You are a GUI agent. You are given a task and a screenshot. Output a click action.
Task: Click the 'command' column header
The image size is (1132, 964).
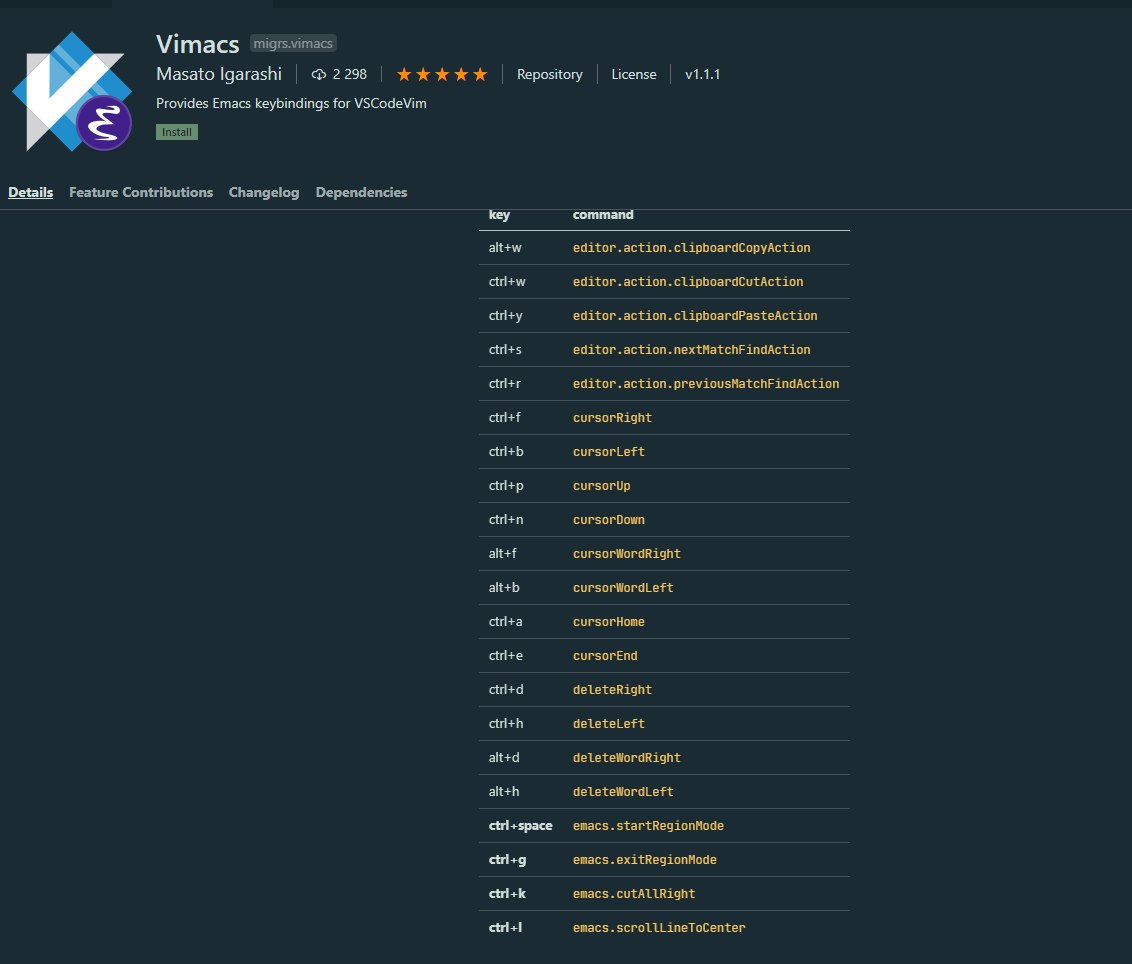point(603,214)
